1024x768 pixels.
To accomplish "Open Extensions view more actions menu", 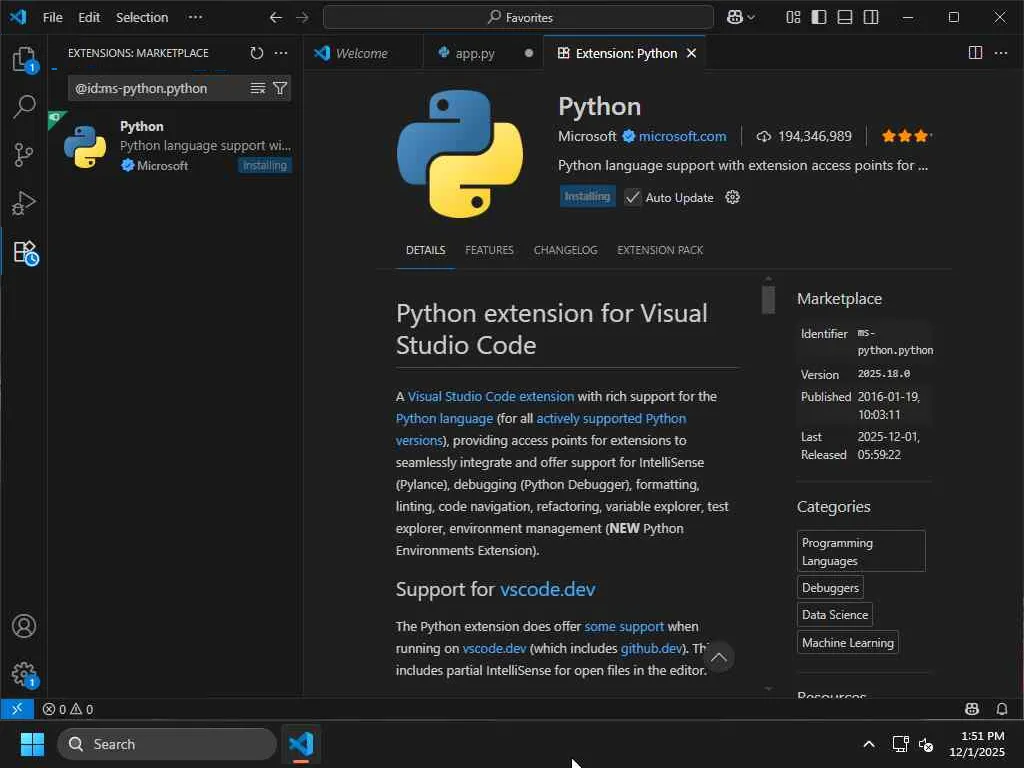I will coord(281,53).
